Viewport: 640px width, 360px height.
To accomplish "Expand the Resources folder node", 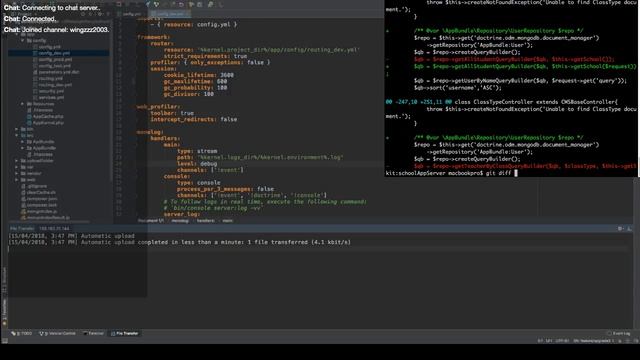I will point(23,104).
